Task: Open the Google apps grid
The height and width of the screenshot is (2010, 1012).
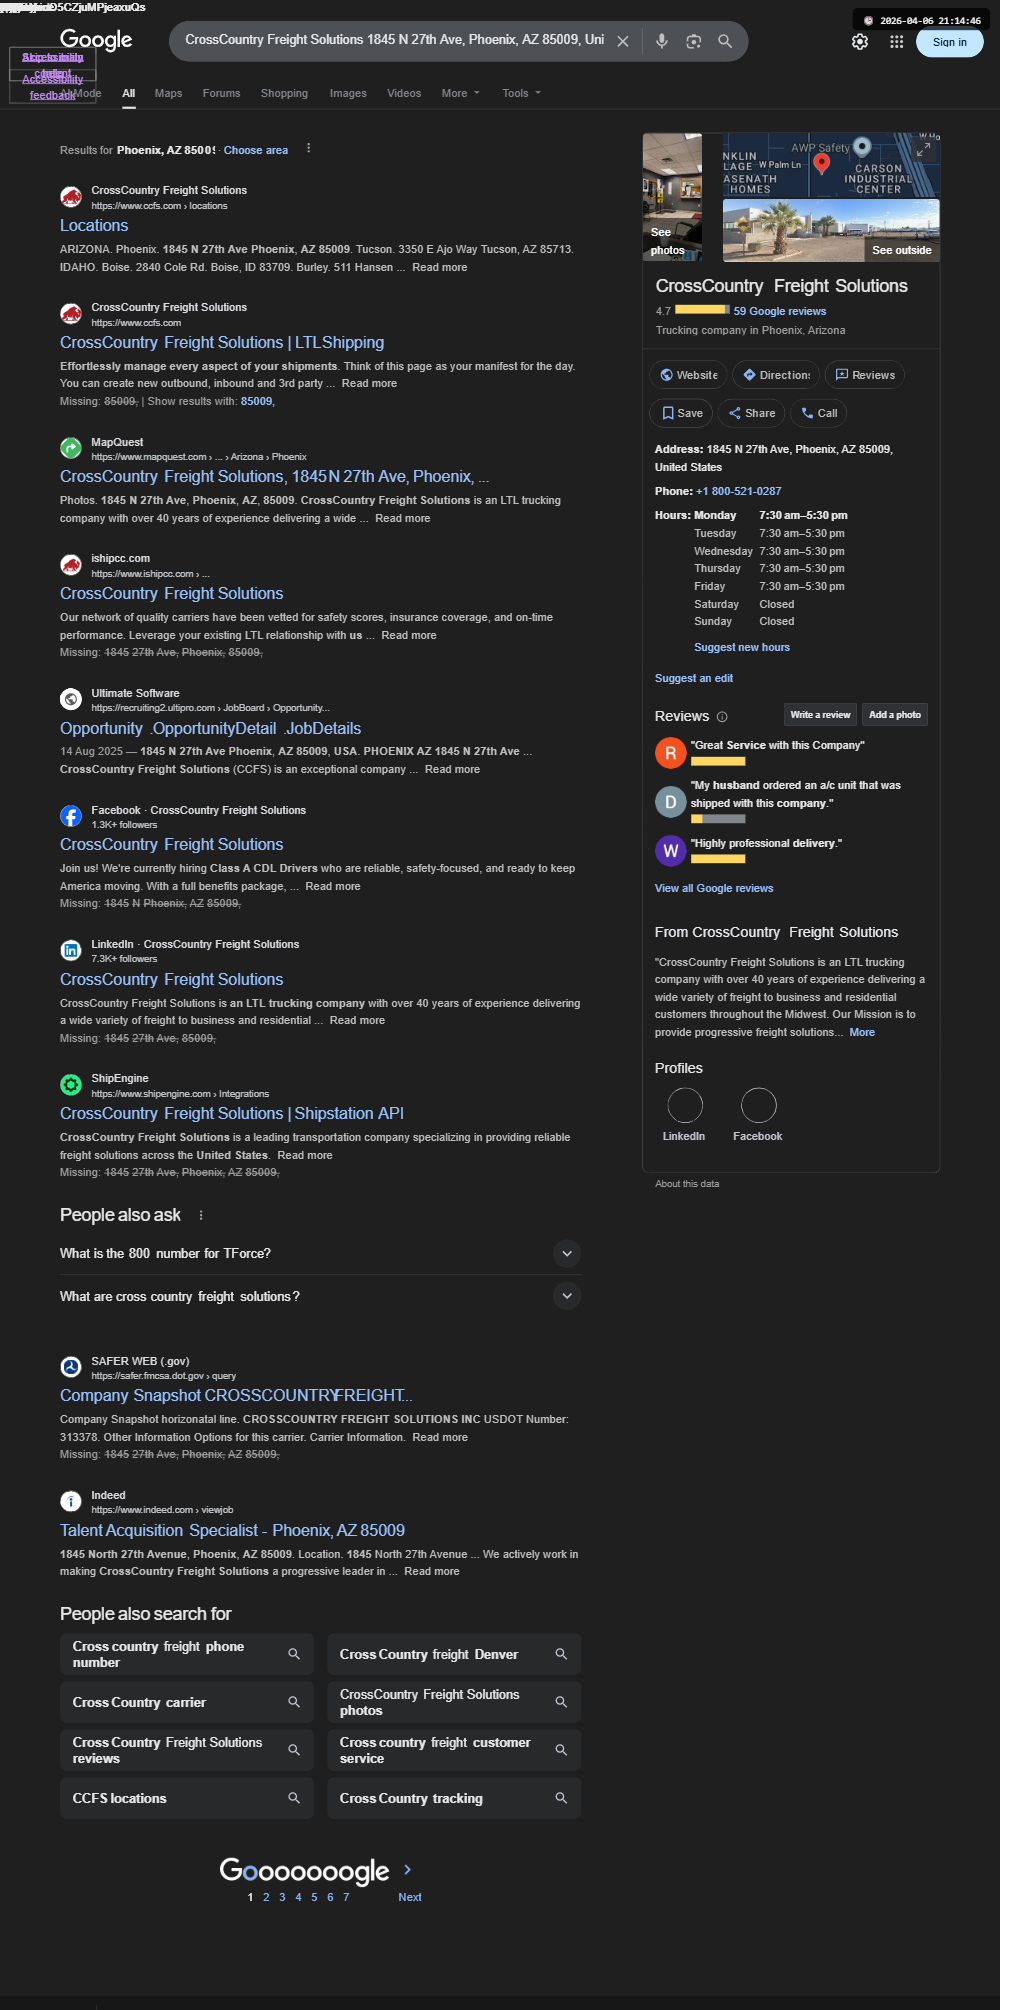Action: [897, 42]
